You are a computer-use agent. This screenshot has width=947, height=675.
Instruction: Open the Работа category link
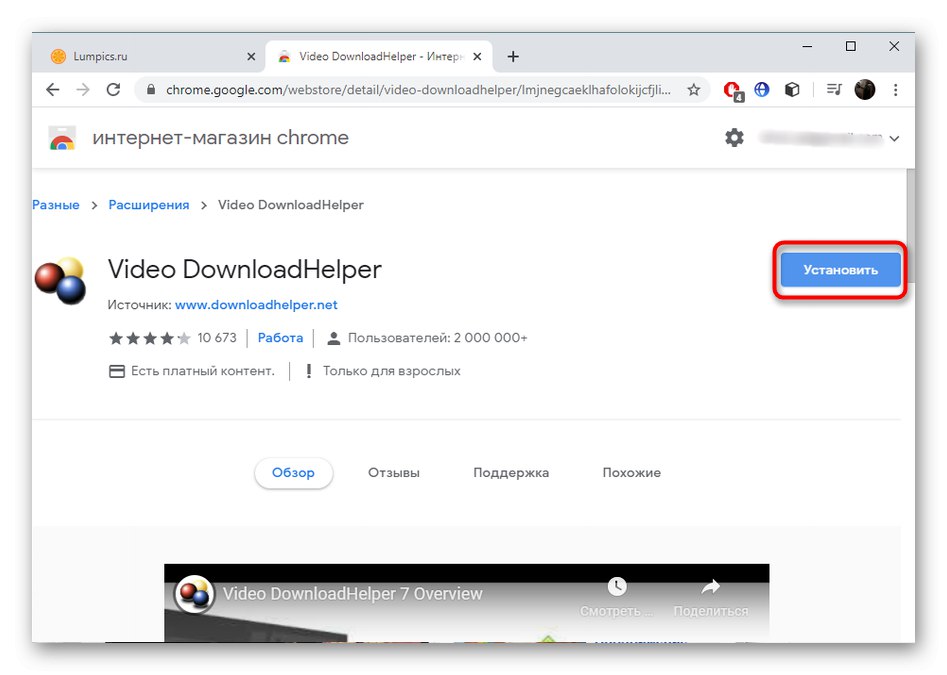coord(280,338)
